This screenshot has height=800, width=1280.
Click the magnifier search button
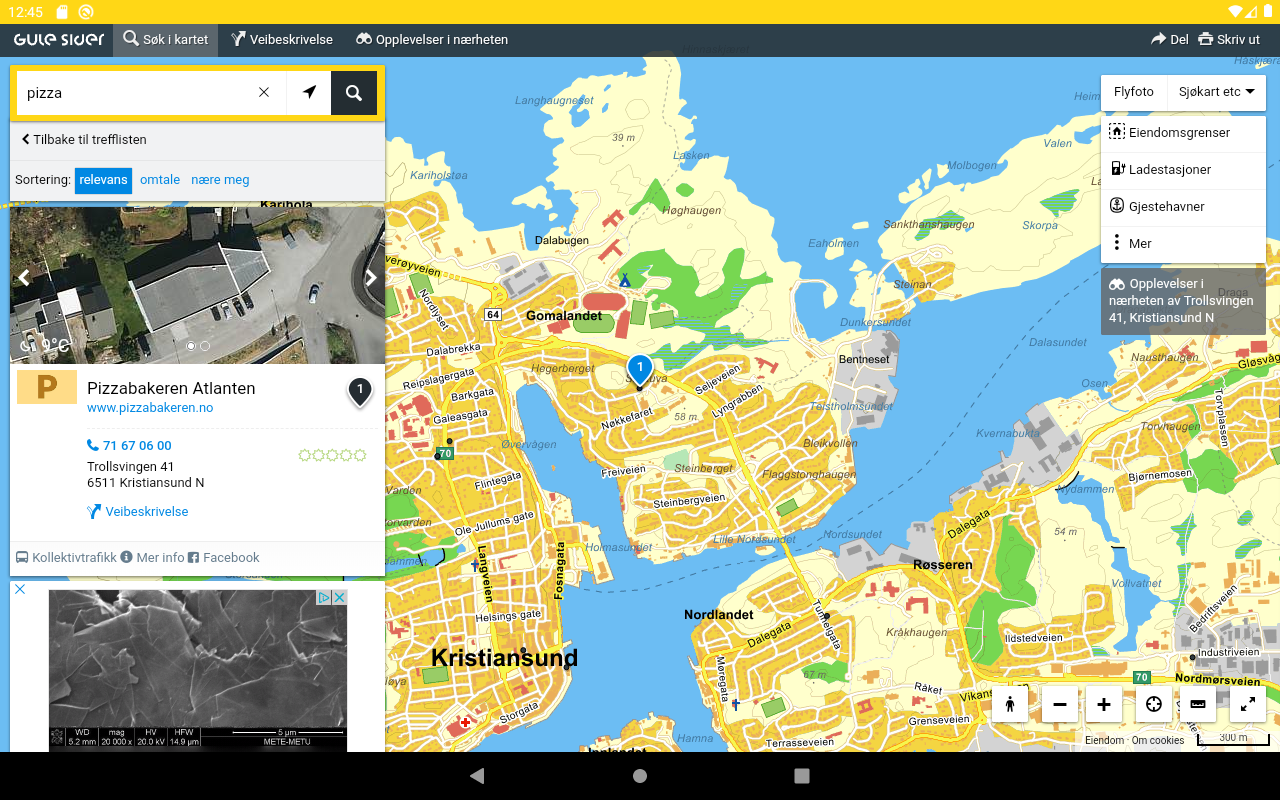(354, 93)
